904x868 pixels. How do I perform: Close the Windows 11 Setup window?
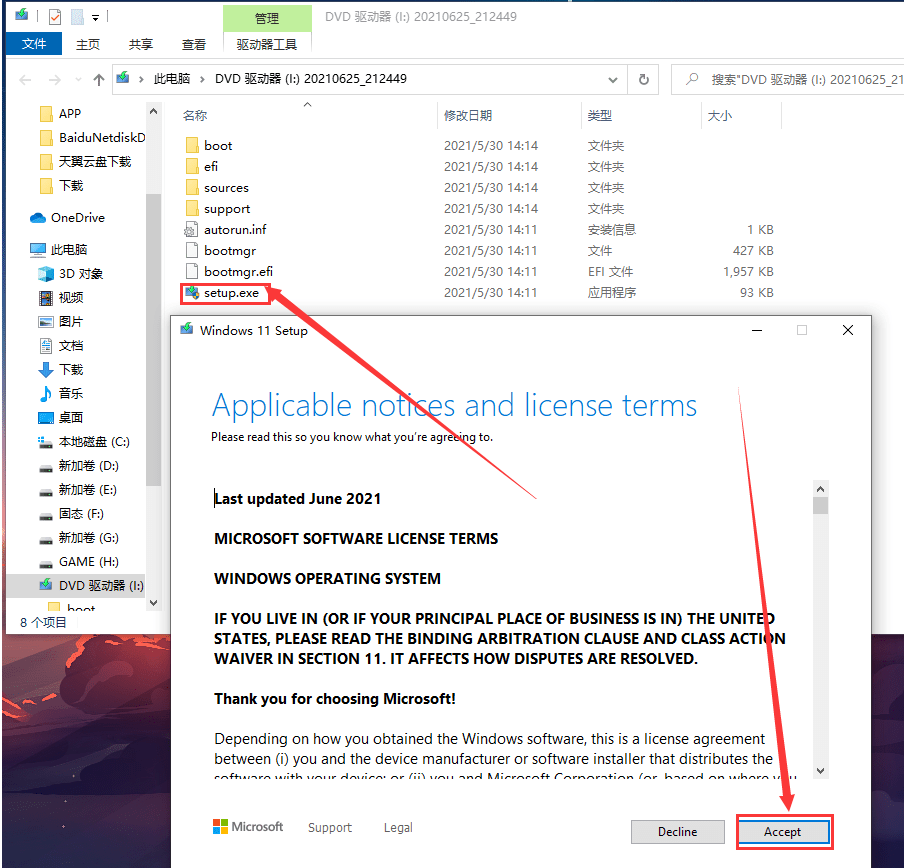[x=848, y=330]
